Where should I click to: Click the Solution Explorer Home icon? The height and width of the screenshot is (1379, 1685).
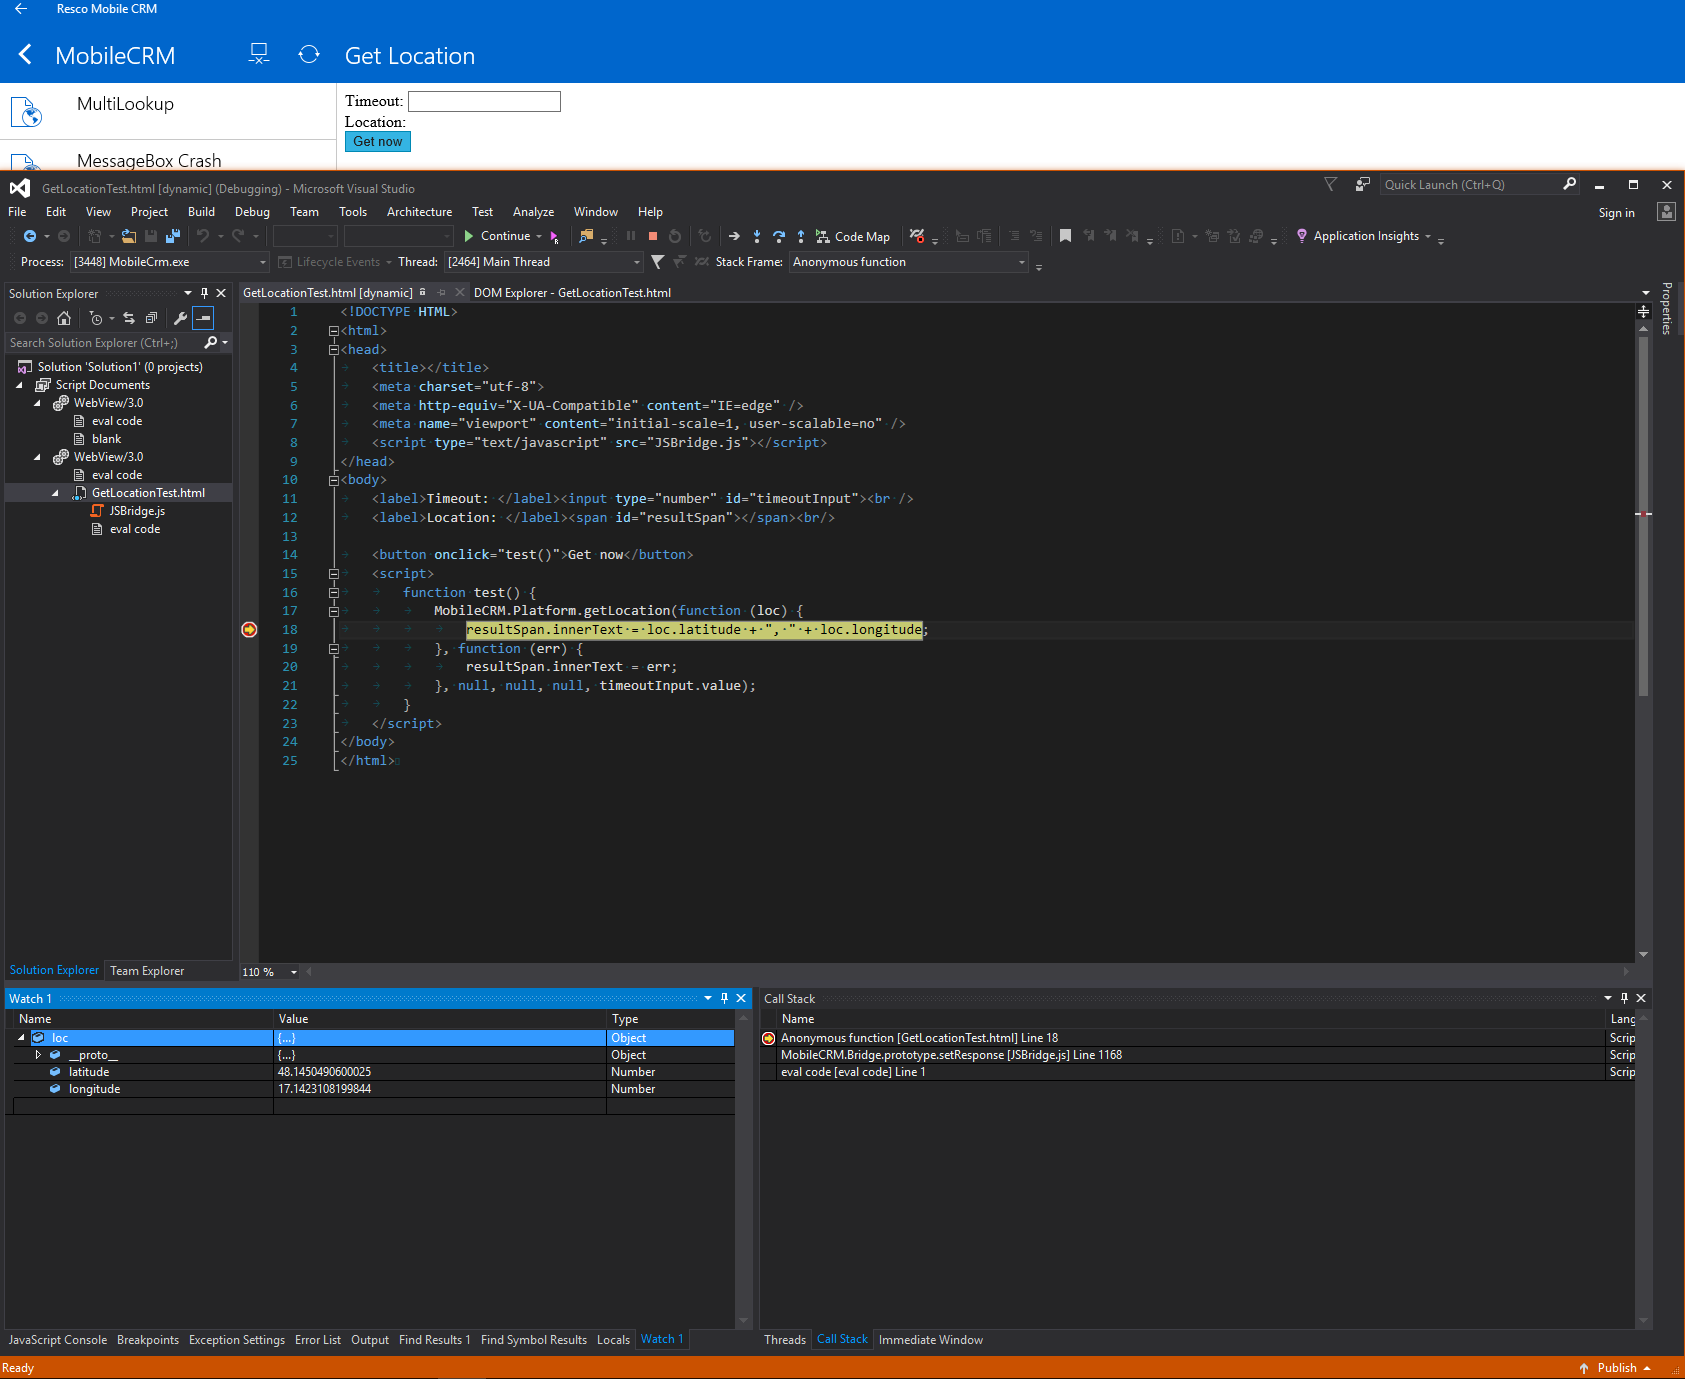point(64,319)
